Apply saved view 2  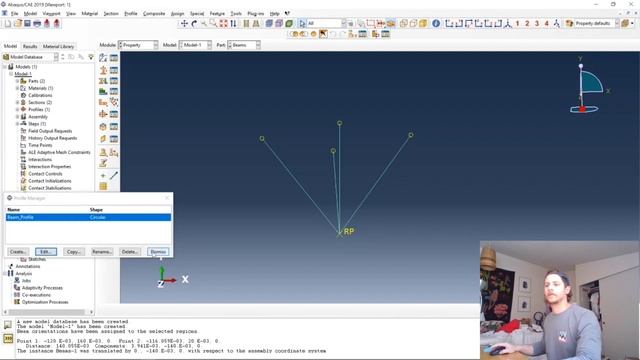point(527,24)
